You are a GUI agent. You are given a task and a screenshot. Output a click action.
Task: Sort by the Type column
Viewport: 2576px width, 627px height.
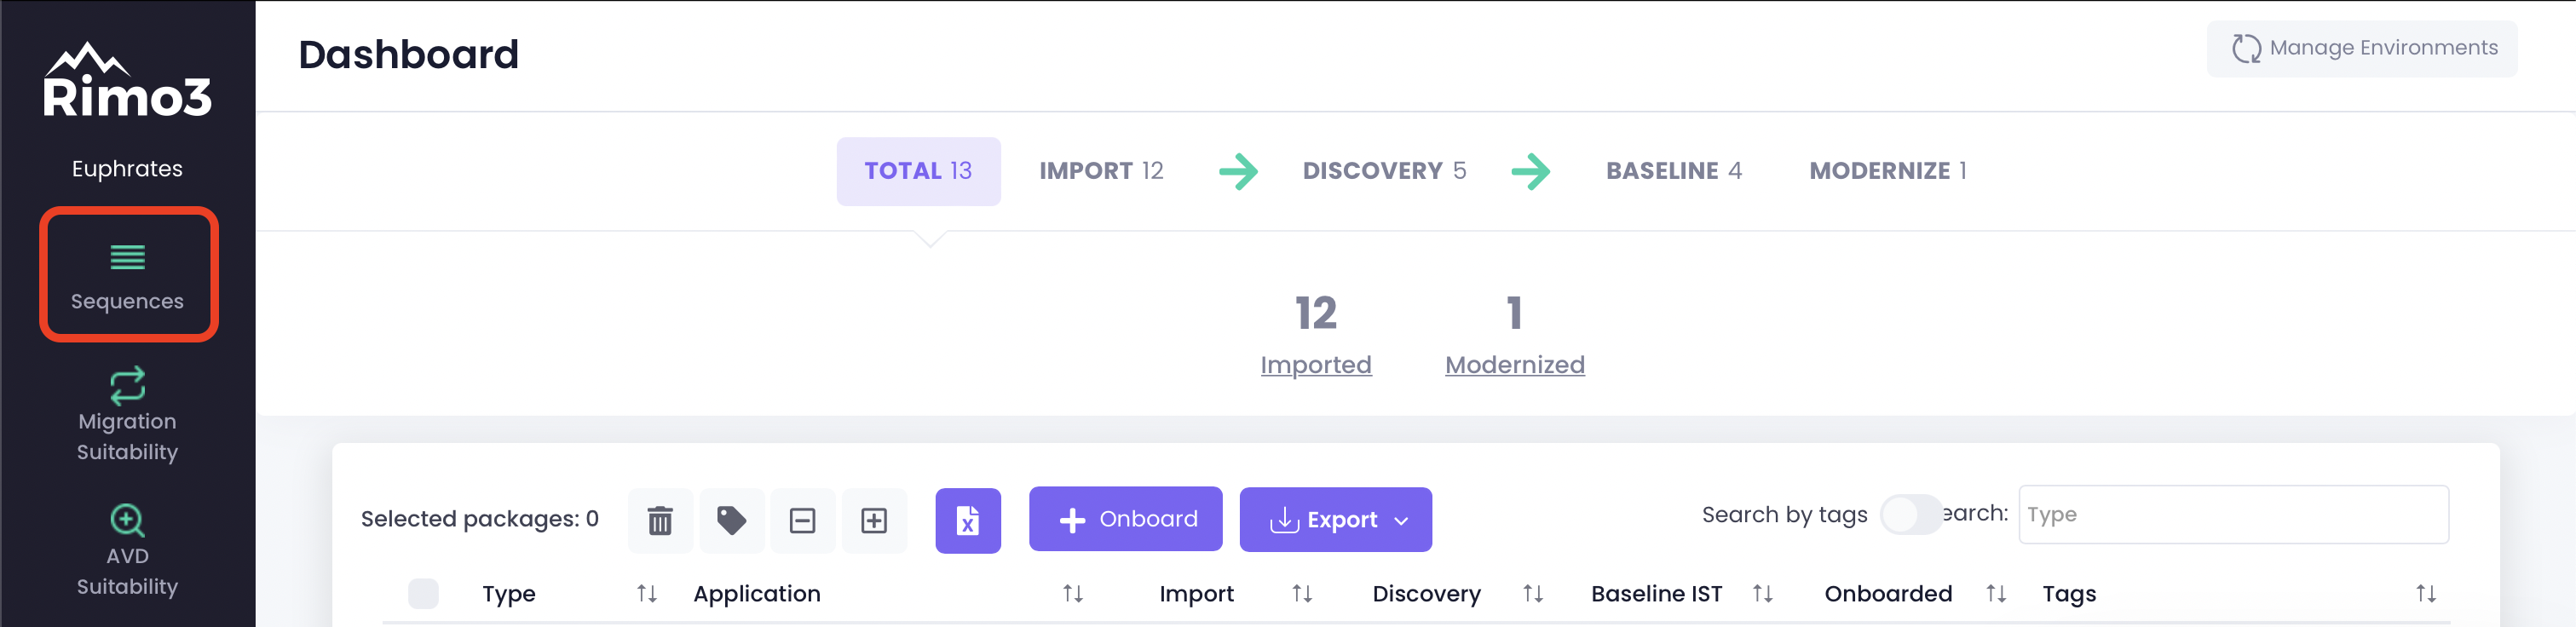click(x=647, y=594)
